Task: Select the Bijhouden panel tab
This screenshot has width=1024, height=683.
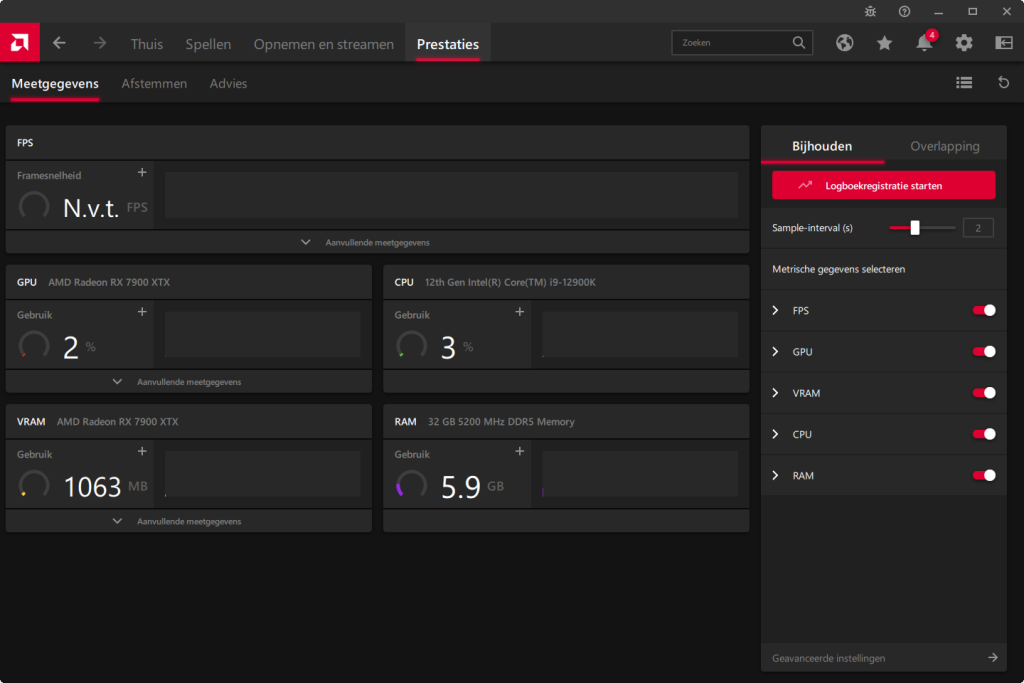Action: tap(822, 146)
